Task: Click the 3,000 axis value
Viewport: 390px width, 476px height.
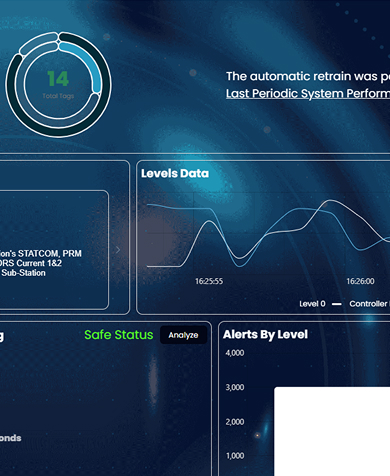Action: (235, 387)
